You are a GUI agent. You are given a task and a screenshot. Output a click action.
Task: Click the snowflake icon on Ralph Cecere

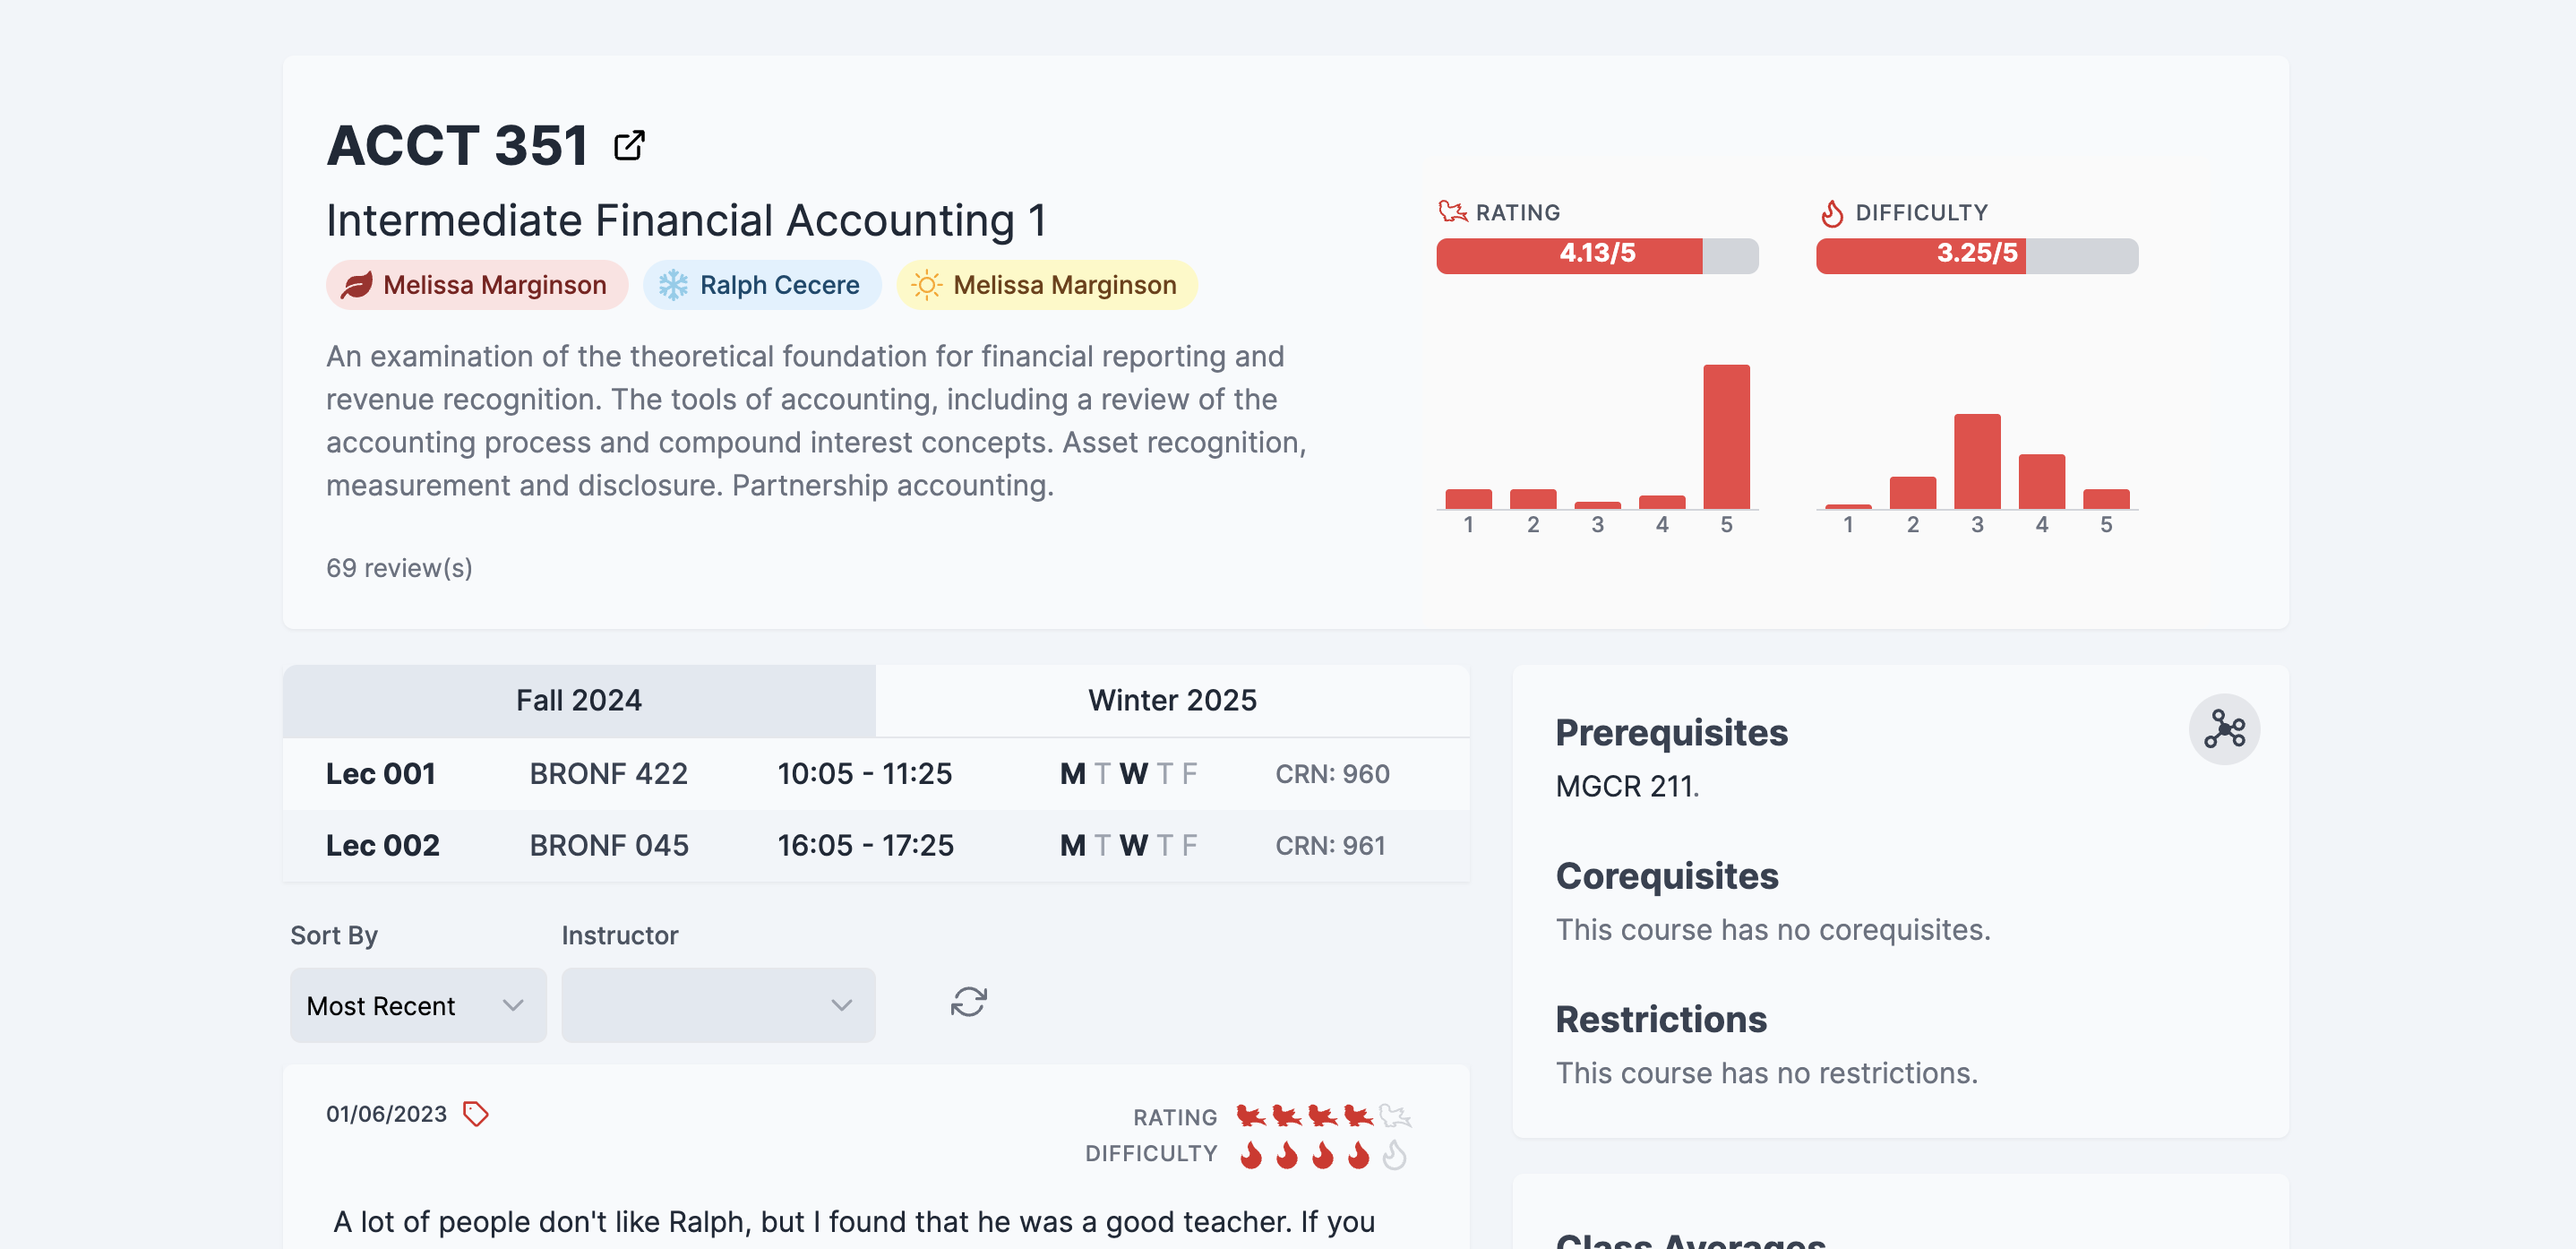[673, 286]
